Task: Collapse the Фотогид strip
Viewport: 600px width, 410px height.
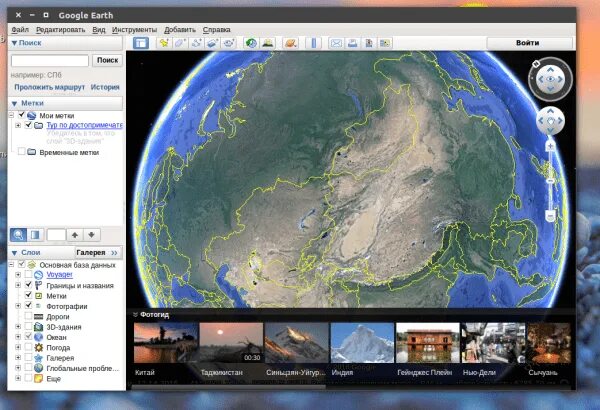Action: tap(135, 315)
